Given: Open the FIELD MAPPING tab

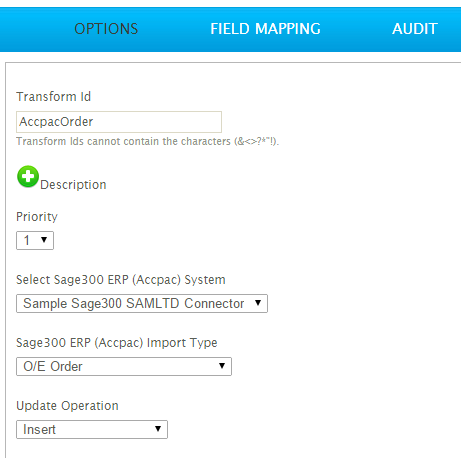Looking at the screenshot, I should (265, 29).
